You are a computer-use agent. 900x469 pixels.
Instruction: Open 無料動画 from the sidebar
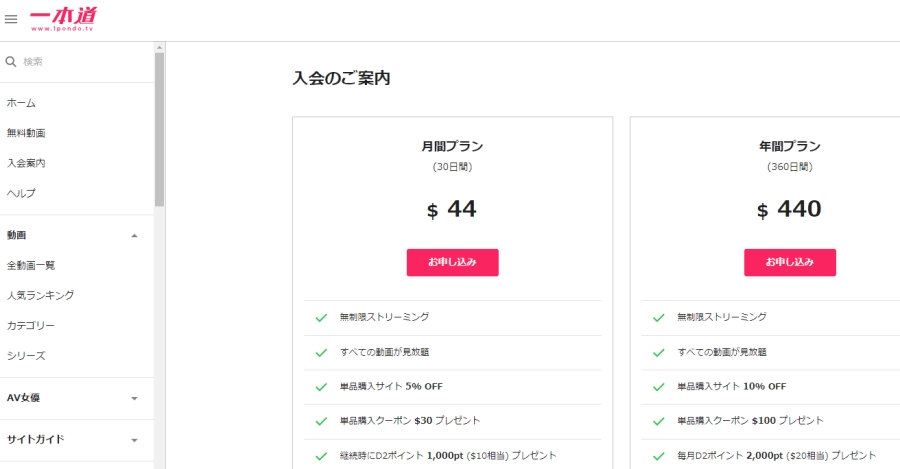point(26,133)
